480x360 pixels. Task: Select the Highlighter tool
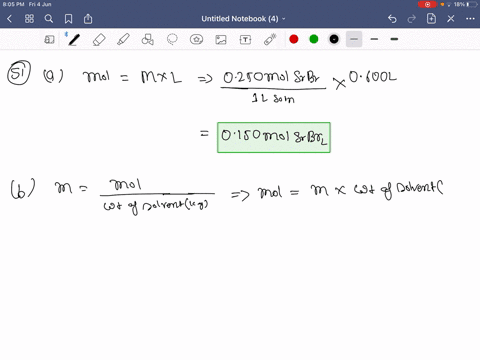123,40
